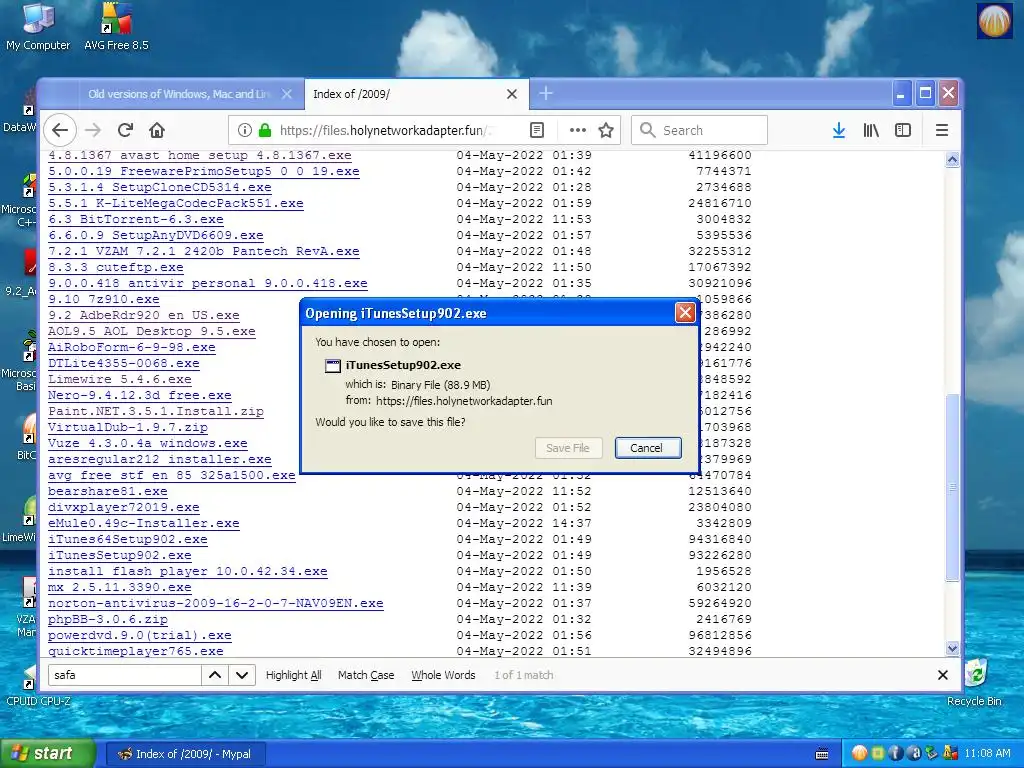Screen dimensions: 1024x768
Task: Open link 4.8.1367 avast home setup exe
Action: (200, 155)
